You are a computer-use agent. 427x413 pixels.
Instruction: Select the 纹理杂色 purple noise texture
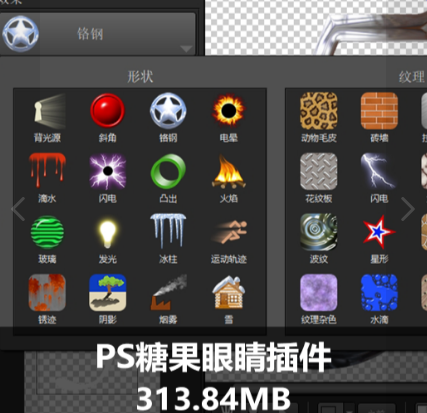[x=319, y=292]
